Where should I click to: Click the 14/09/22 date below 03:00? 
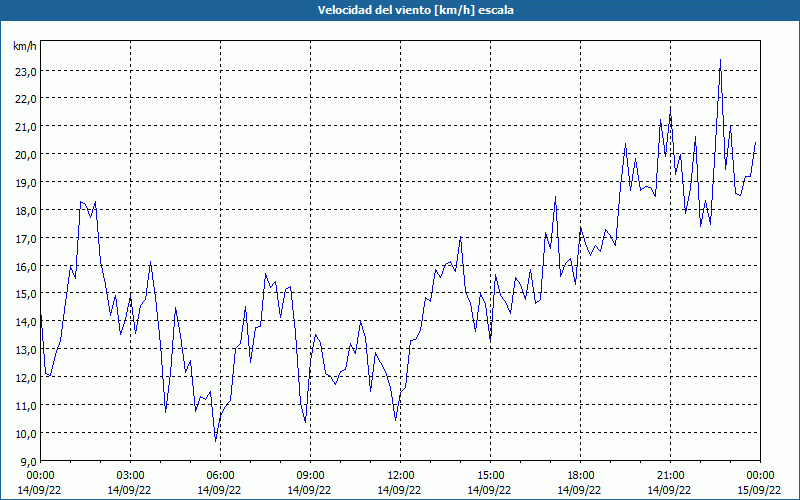tap(129, 490)
